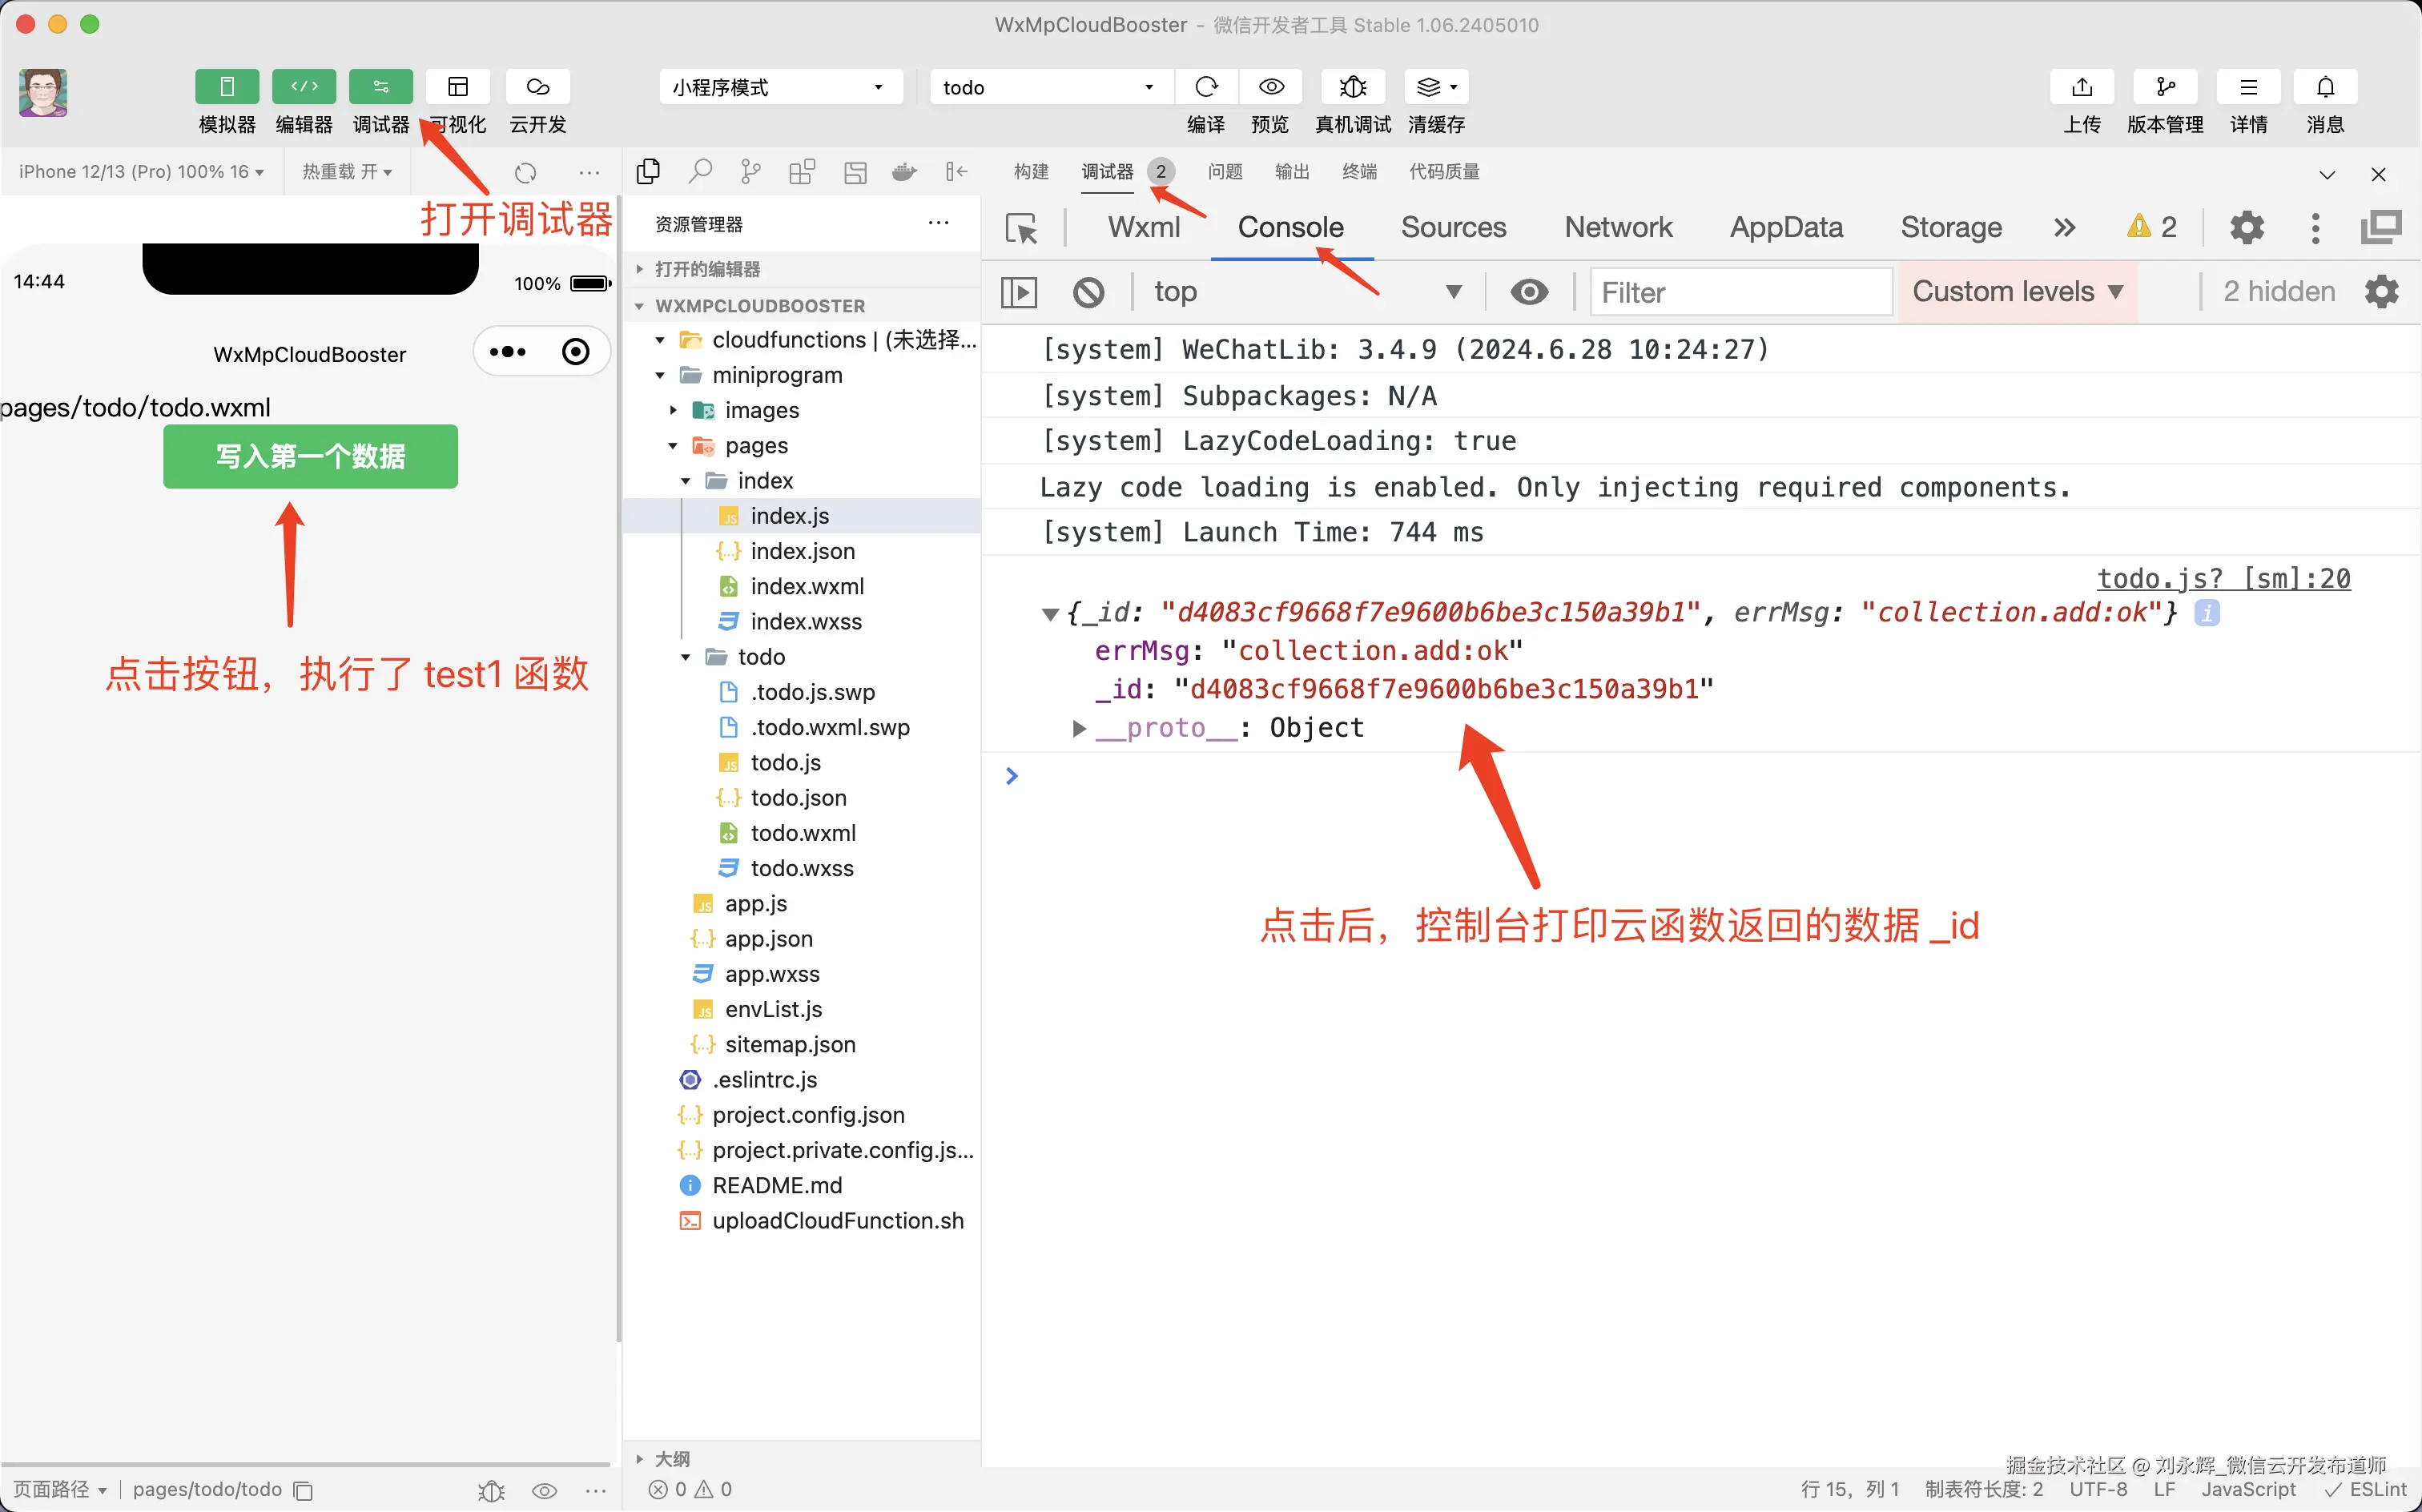
Task: Select the element inspector arrow icon
Action: tap(1021, 228)
